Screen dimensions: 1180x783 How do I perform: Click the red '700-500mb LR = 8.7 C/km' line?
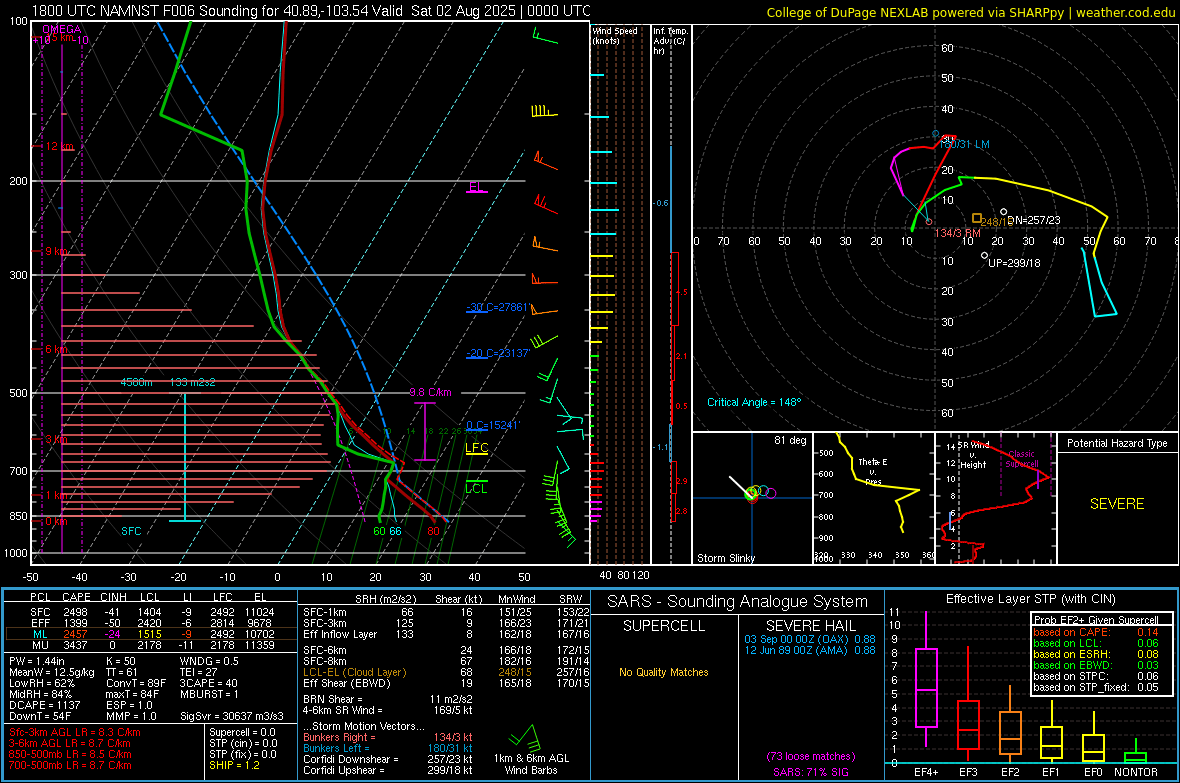[70, 765]
